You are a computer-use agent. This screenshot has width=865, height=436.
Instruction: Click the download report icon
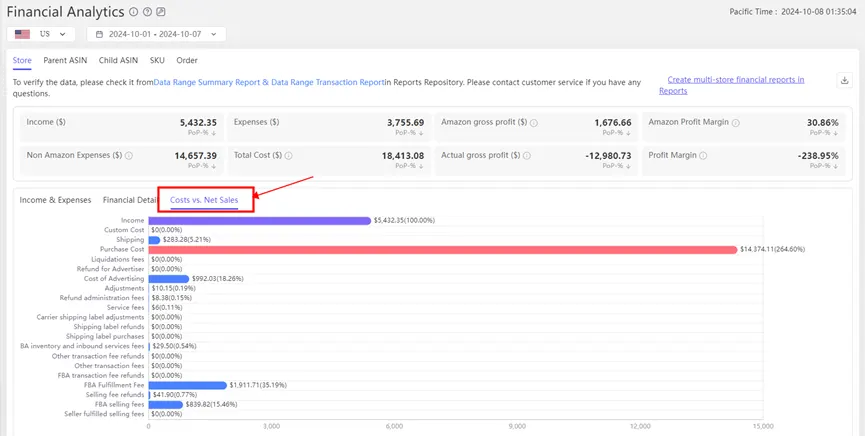pos(844,81)
